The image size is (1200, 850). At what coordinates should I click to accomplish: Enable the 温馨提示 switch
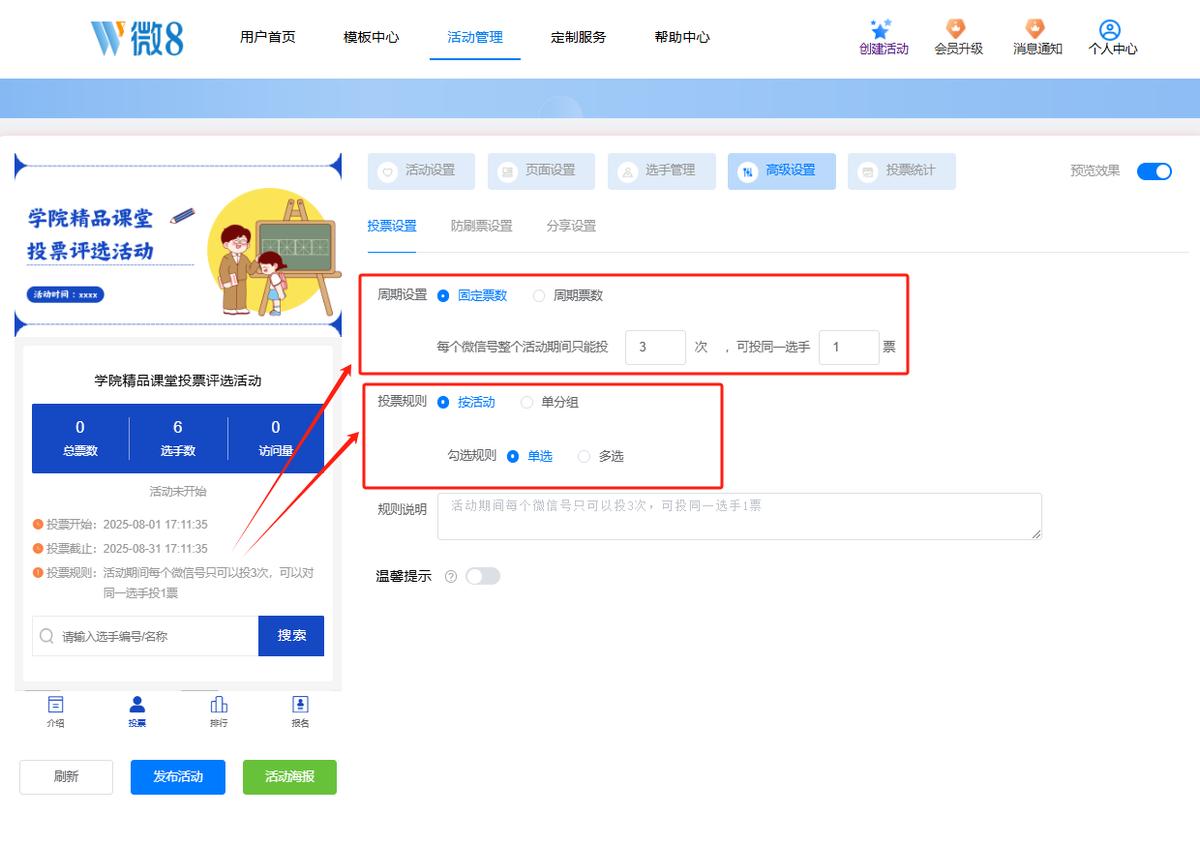tap(482, 576)
